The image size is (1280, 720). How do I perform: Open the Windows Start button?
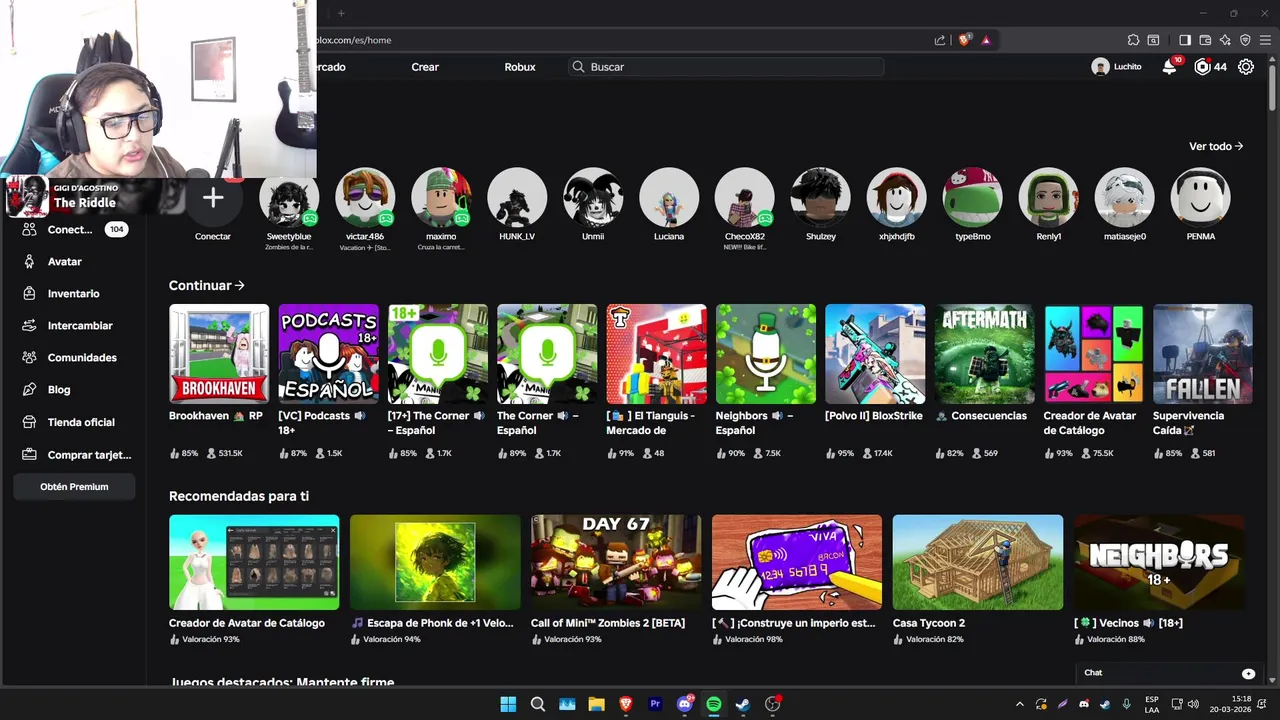pos(508,704)
